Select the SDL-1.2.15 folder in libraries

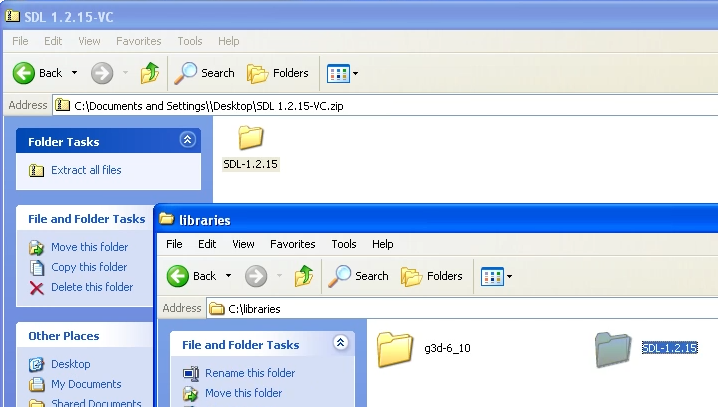[612, 349]
